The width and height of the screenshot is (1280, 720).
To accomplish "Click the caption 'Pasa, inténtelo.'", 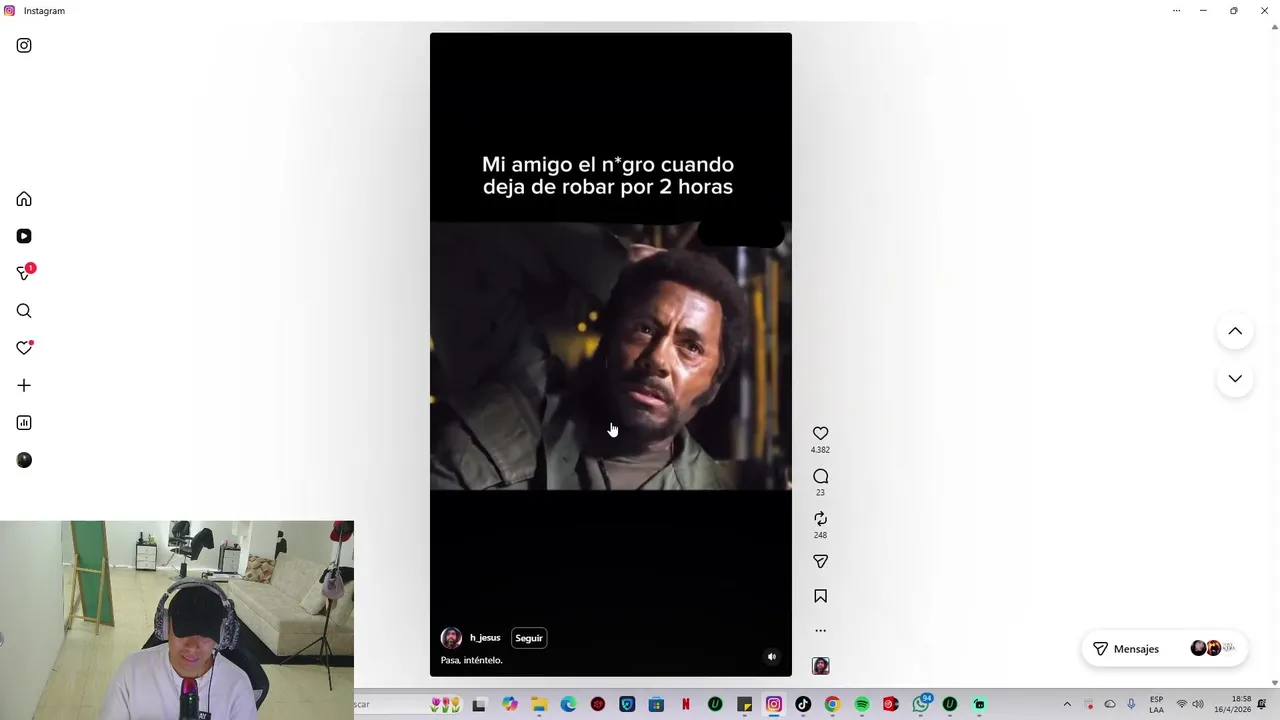I will click(471, 660).
